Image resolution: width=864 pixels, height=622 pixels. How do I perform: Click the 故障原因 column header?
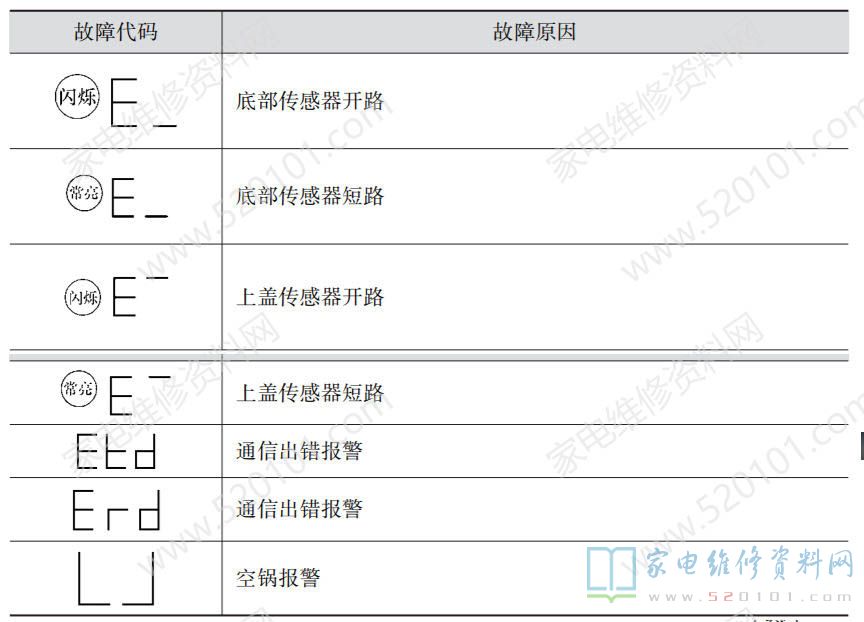tap(534, 31)
